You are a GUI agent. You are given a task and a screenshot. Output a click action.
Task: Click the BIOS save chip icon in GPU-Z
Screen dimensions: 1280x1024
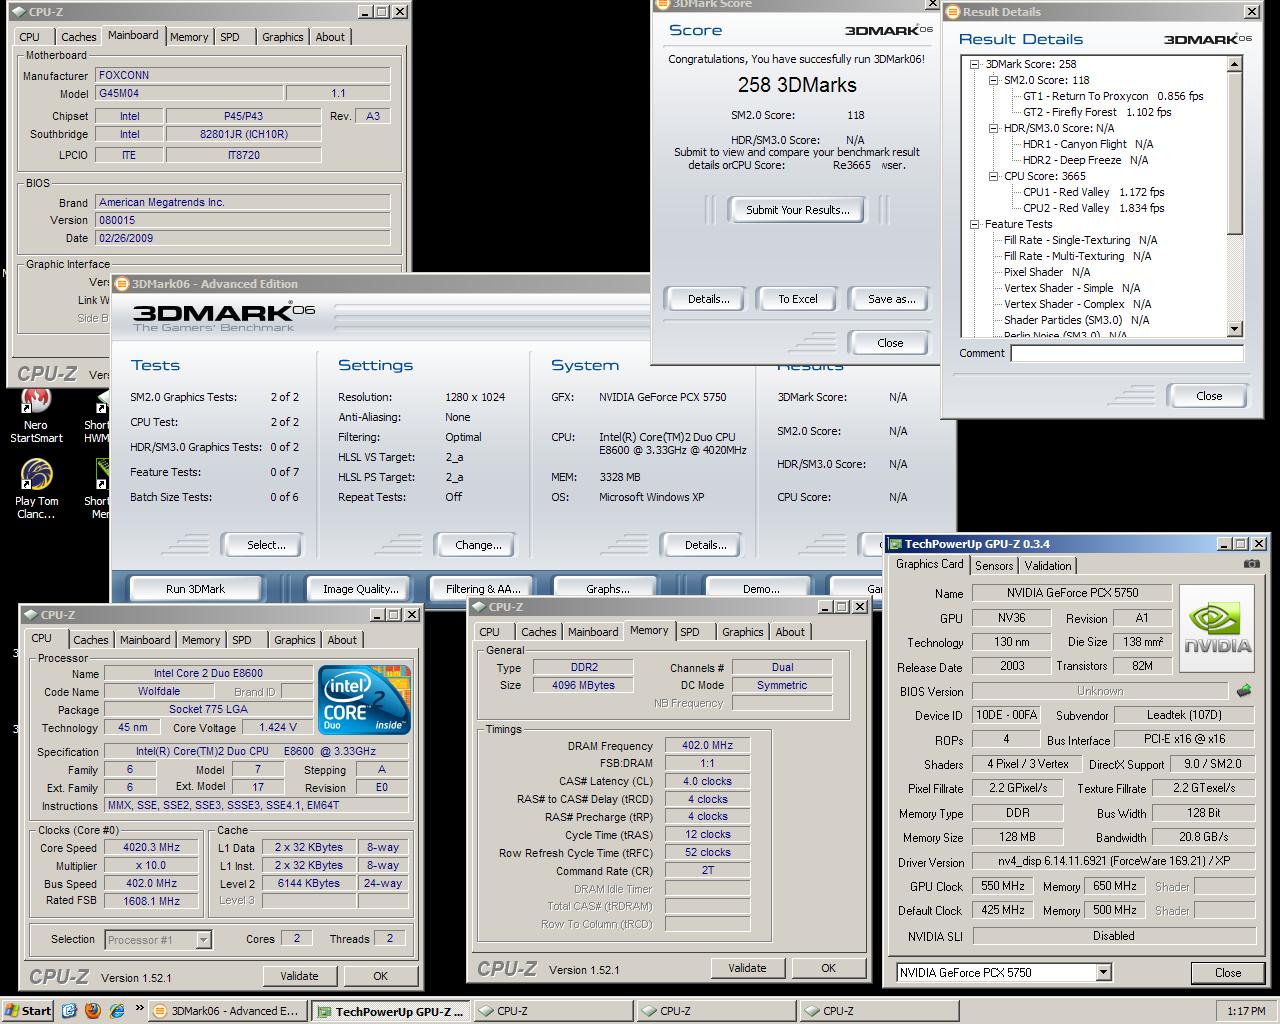[1245, 691]
